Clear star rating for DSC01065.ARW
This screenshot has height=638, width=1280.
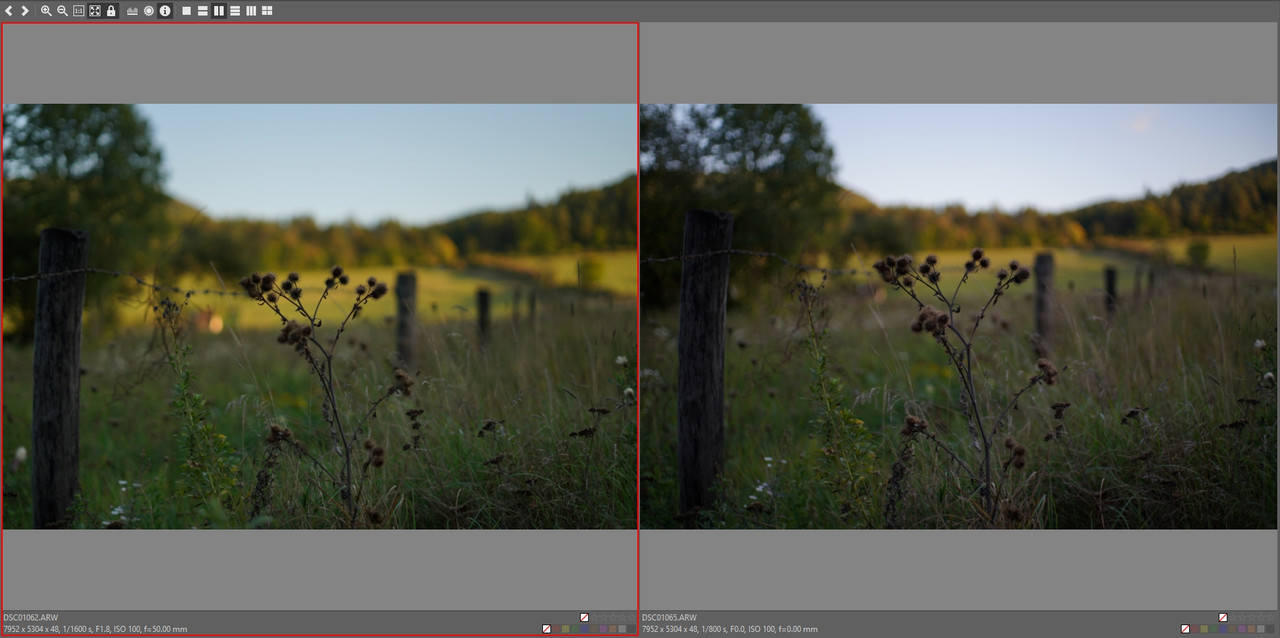(x=1223, y=617)
